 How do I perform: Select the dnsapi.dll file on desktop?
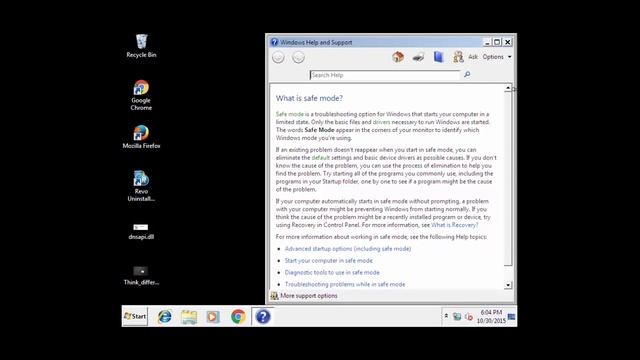point(141,231)
